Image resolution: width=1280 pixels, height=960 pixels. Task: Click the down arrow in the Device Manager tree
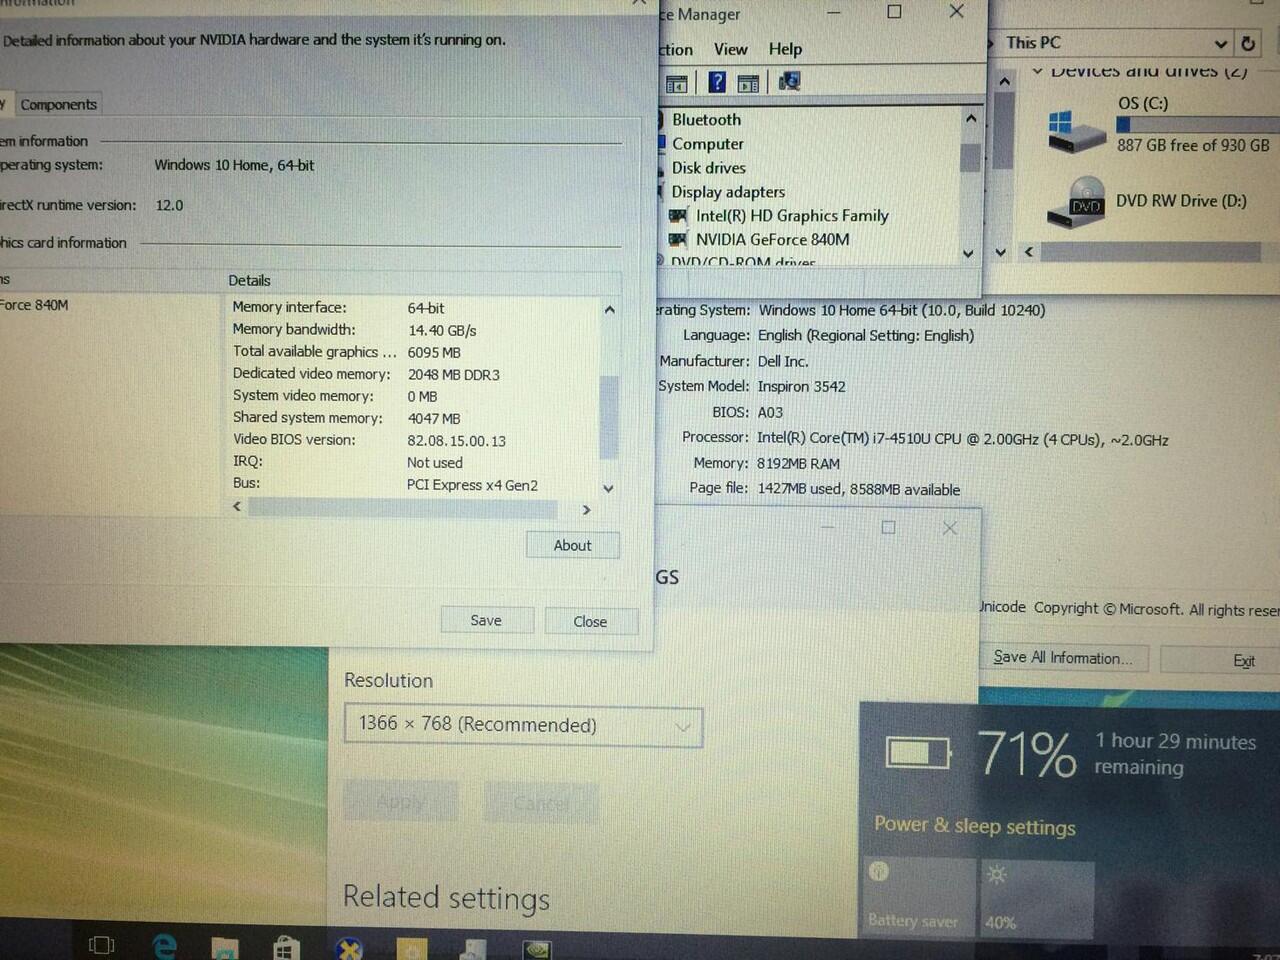click(x=968, y=254)
